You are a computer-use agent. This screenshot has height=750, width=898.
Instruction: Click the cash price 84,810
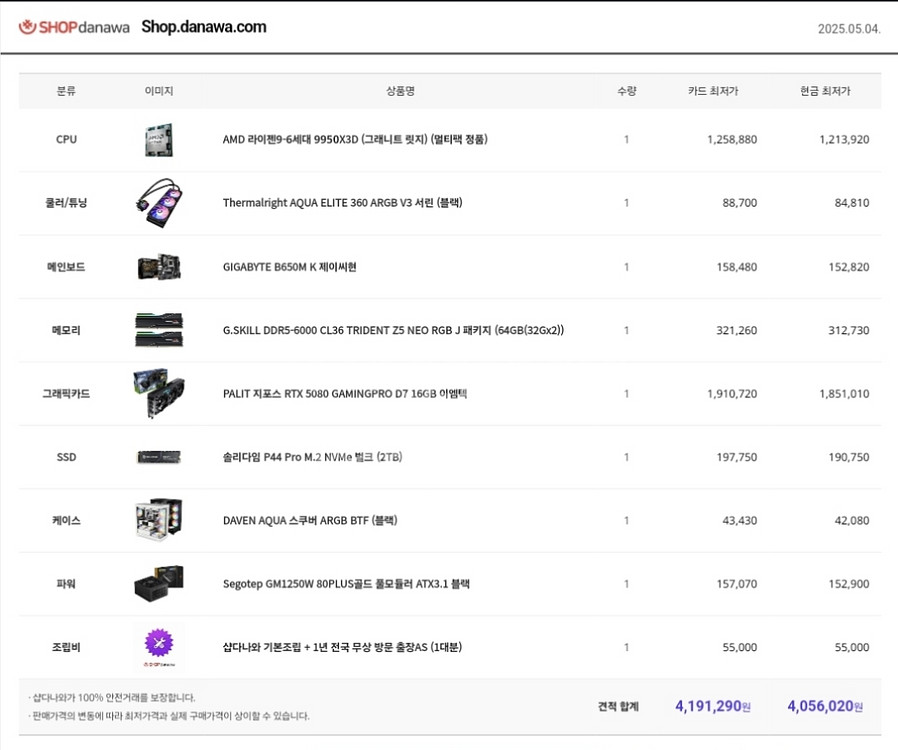coord(852,203)
